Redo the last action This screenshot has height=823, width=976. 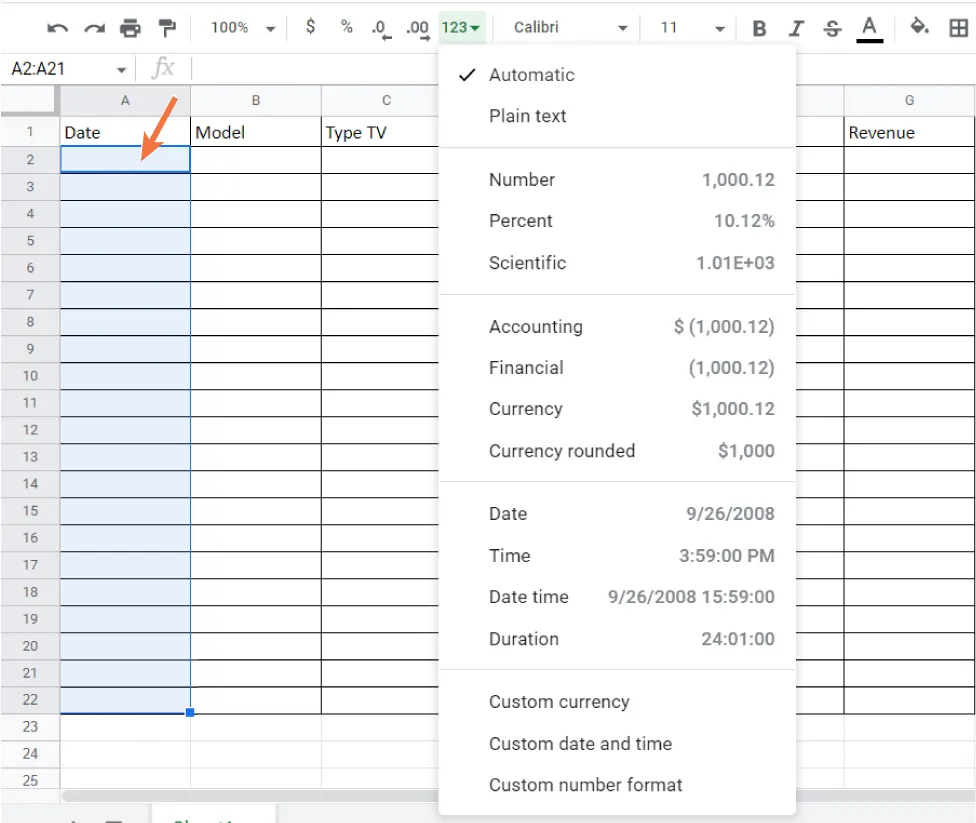click(x=94, y=28)
